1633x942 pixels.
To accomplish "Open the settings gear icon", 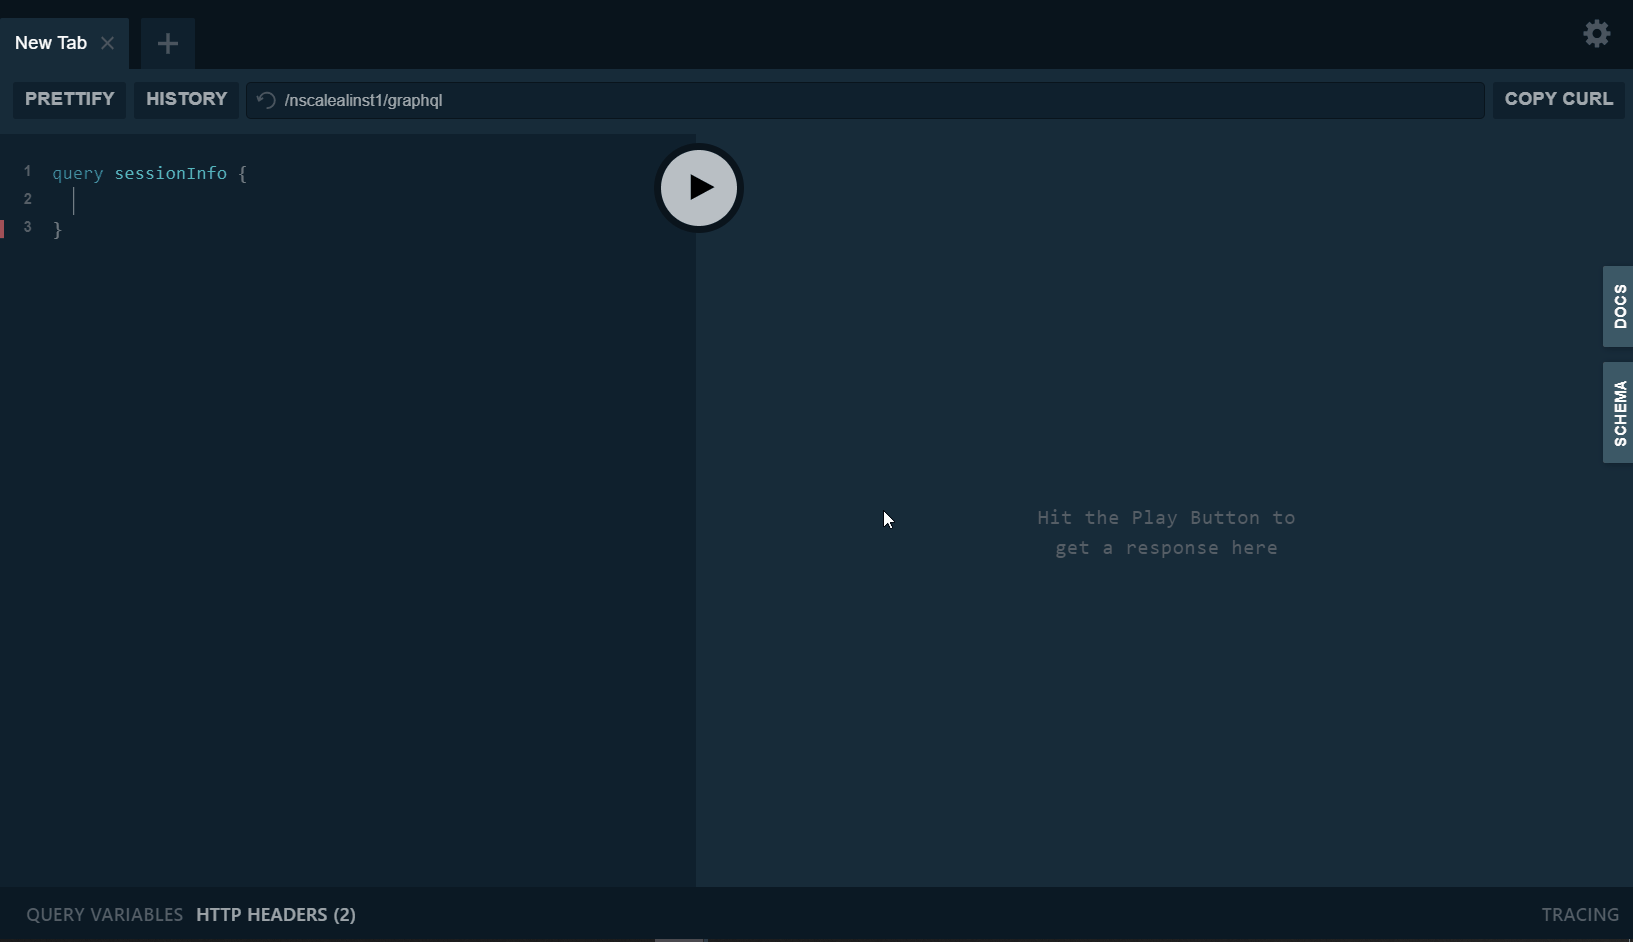I will click(1596, 33).
